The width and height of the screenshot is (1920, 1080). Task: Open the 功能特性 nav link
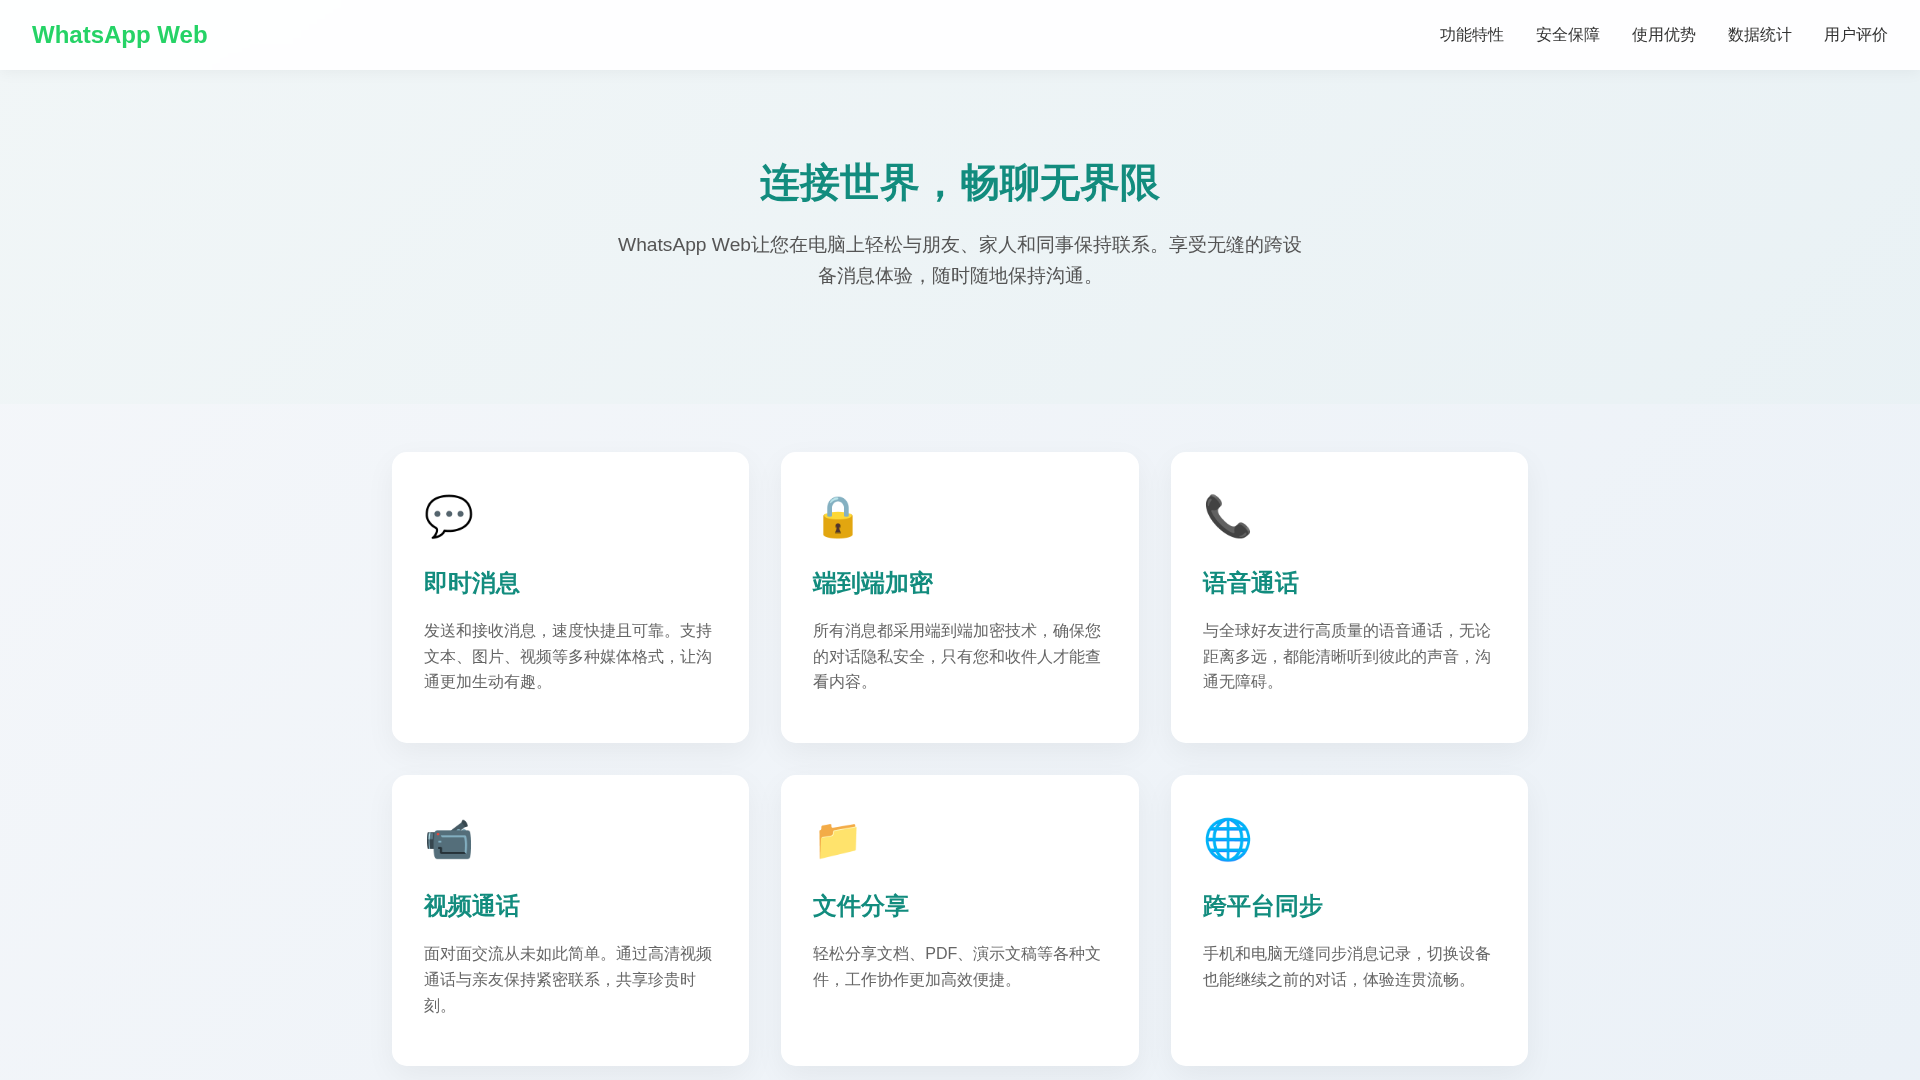[x=1471, y=35]
